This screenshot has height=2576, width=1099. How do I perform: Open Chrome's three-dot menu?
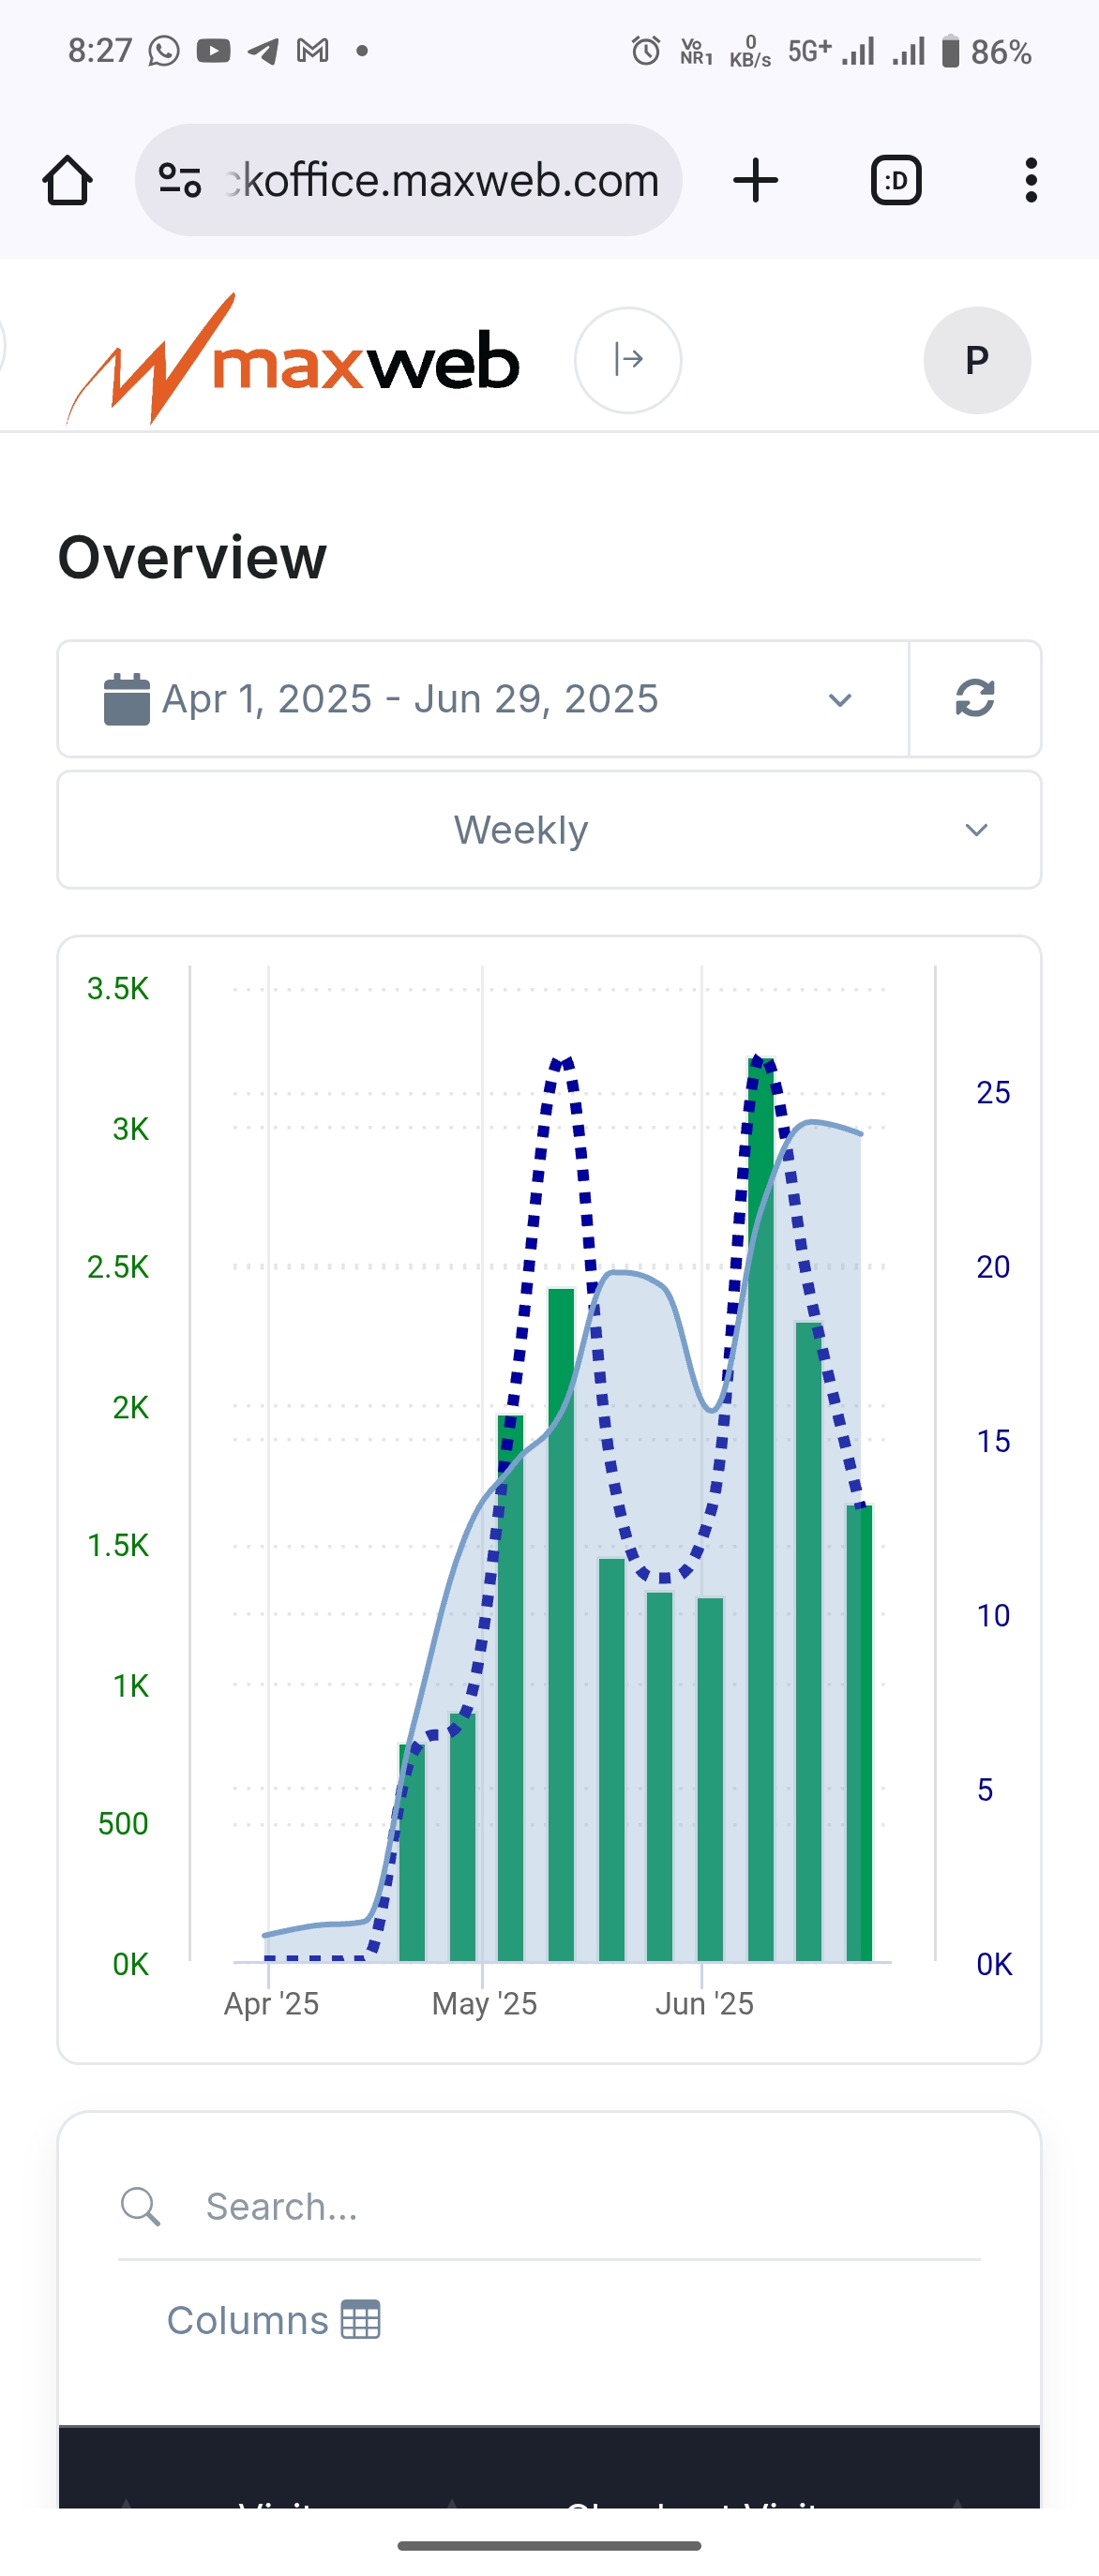pyautogui.click(x=1031, y=181)
